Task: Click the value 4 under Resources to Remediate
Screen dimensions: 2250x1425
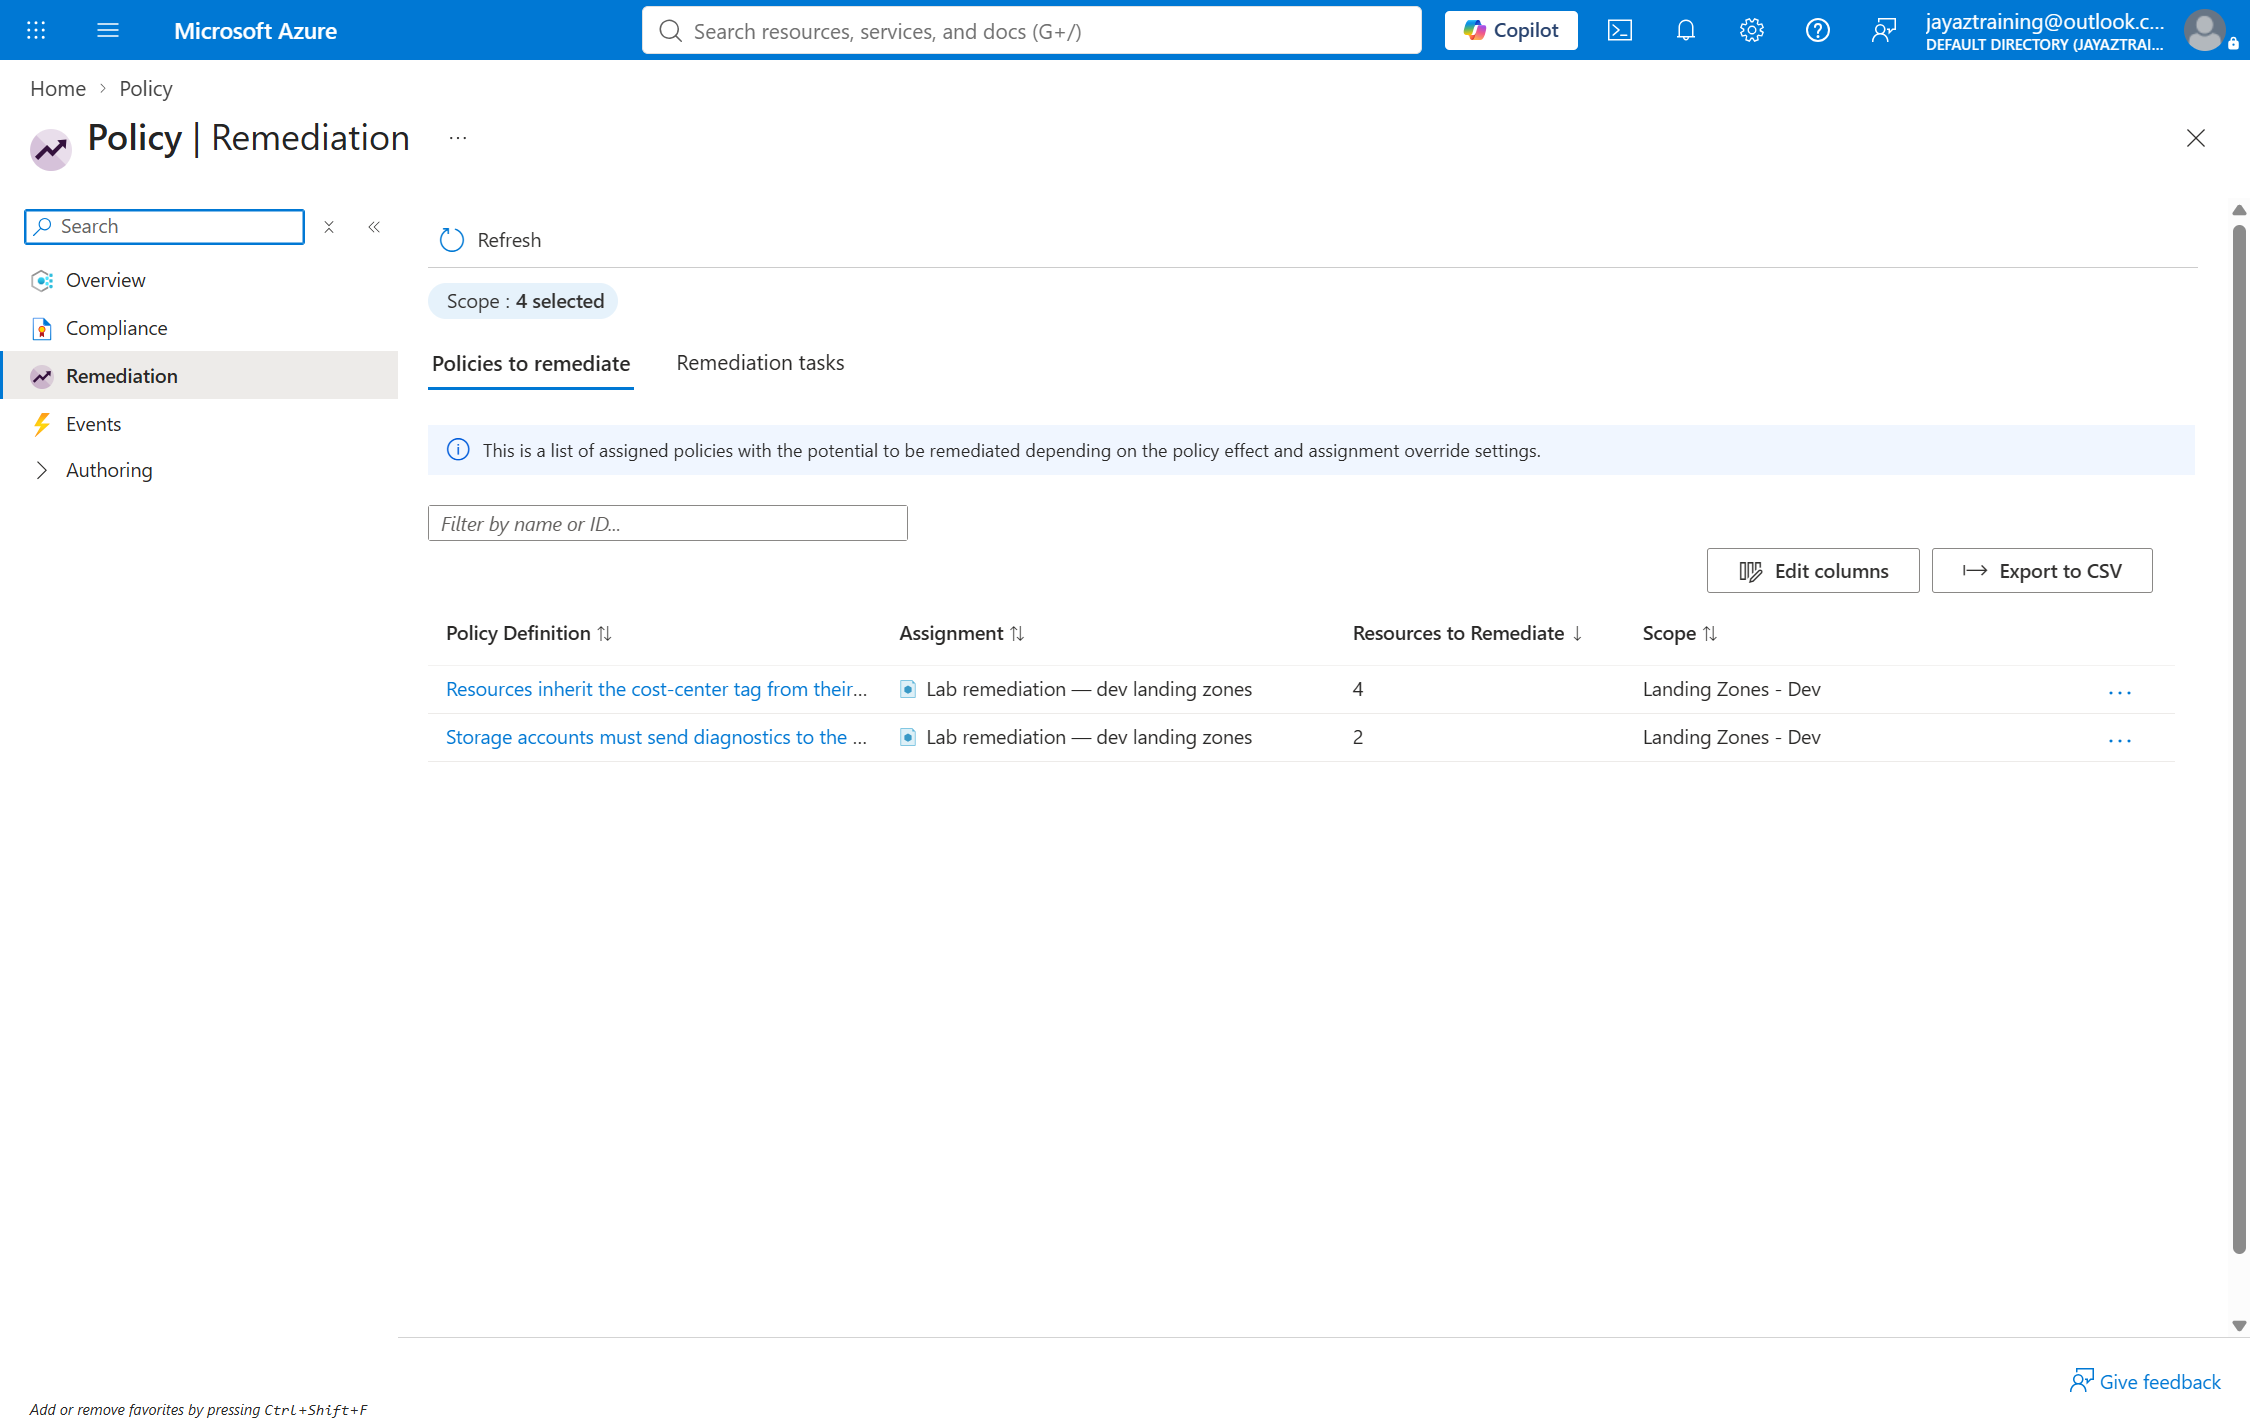Action: 1358,689
